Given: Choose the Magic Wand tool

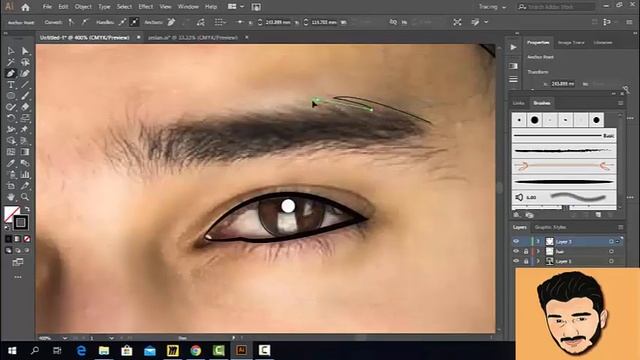Looking at the screenshot, I should (x=11, y=62).
